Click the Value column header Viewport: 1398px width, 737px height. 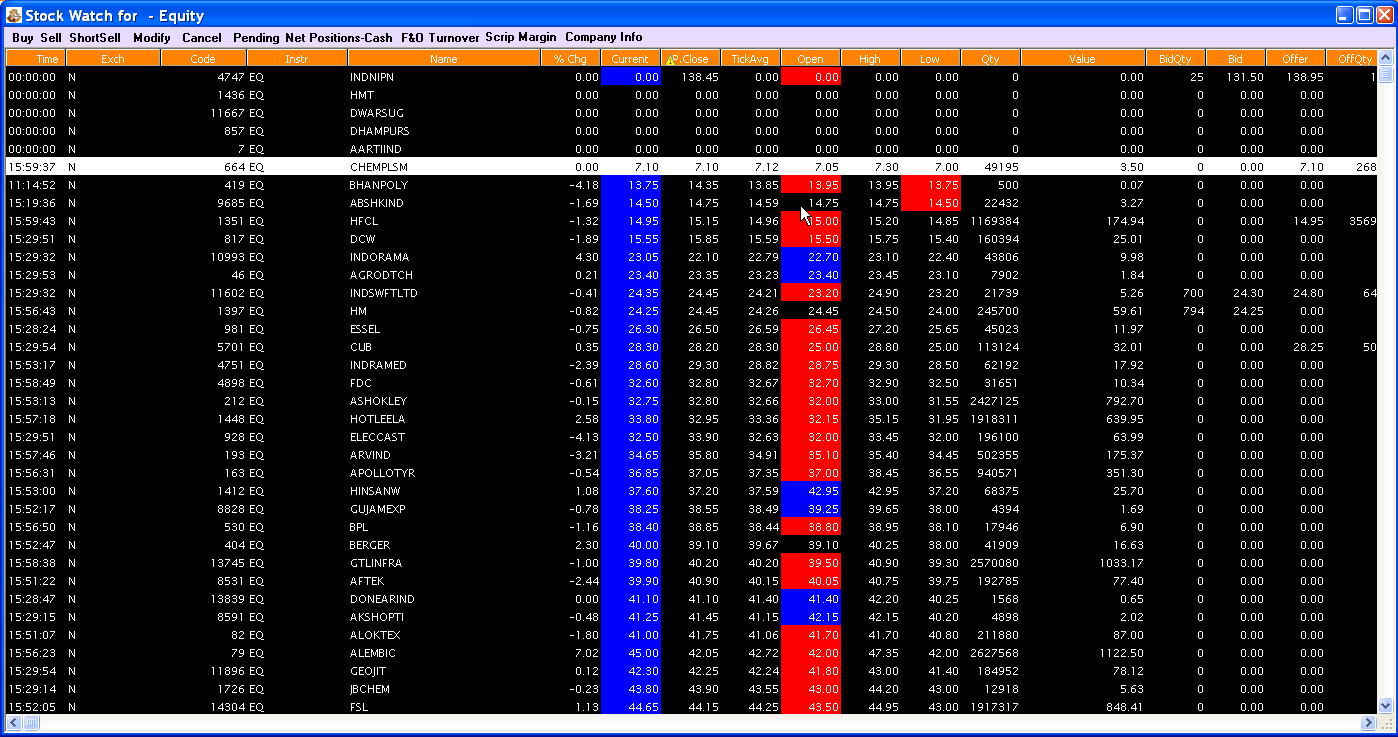(1082, 59)
